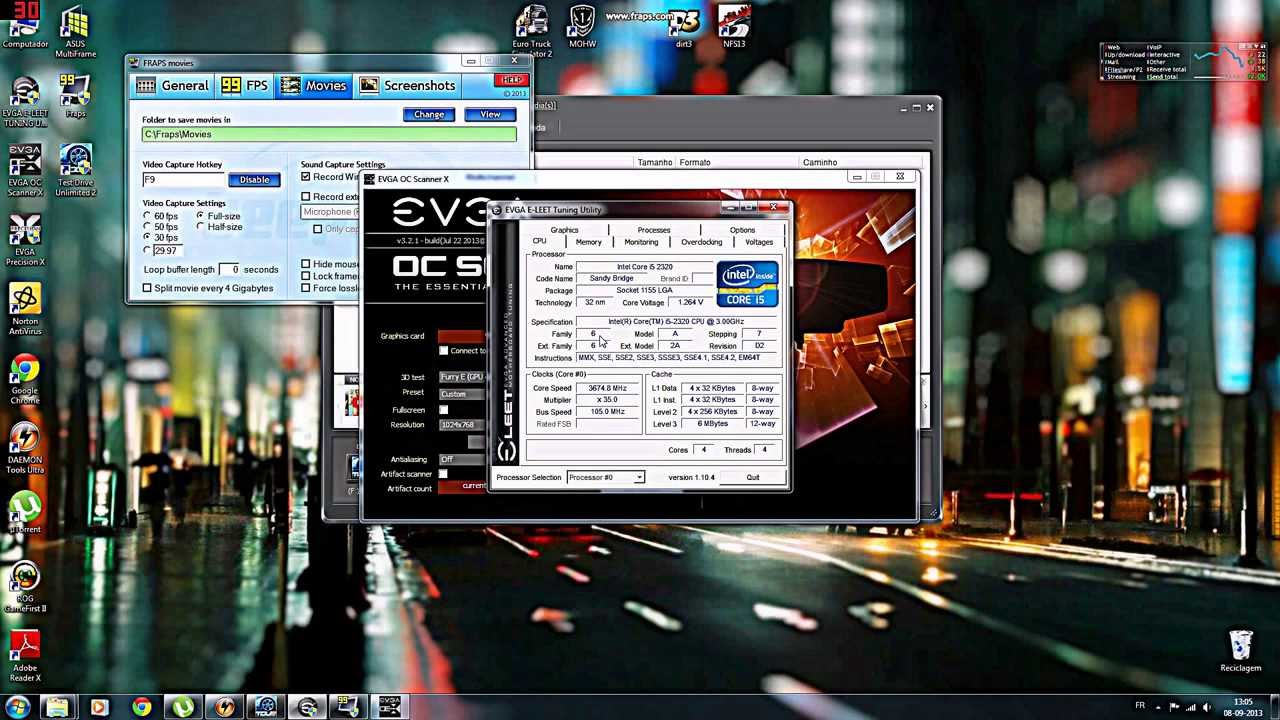The height and width of the screenshot is (720, 1280).
Task: Open the Screenshots tab in FRAPS
Action: 407,86
